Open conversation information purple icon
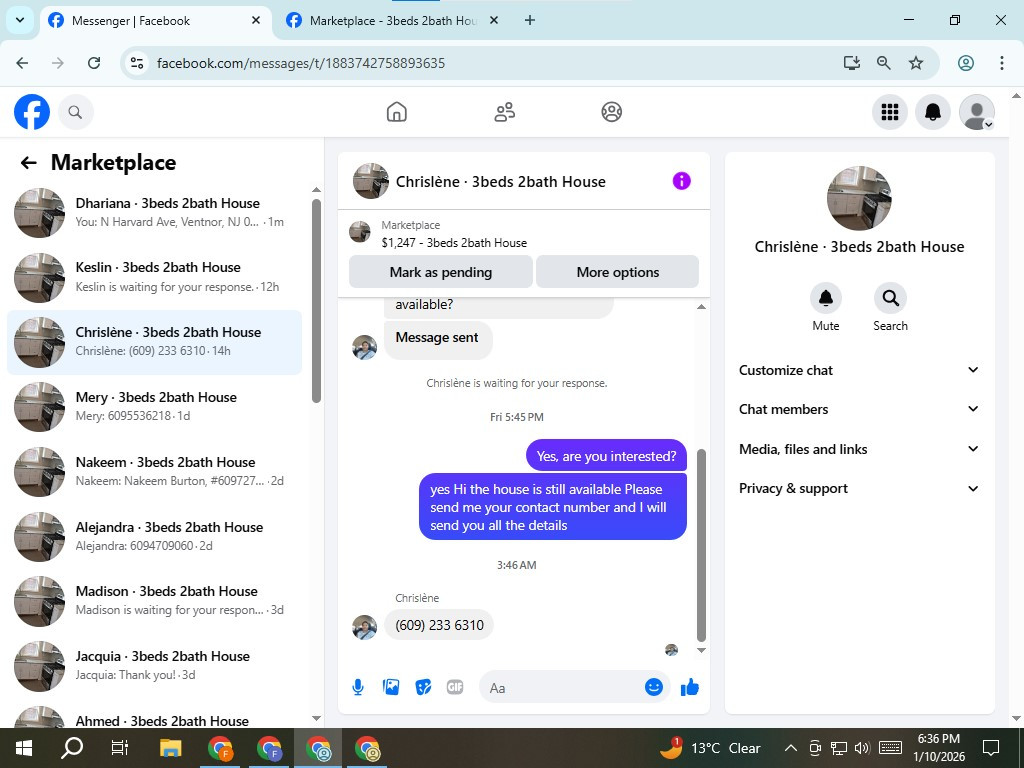Viewport: 1024px width, 768px height. (681, 181)
